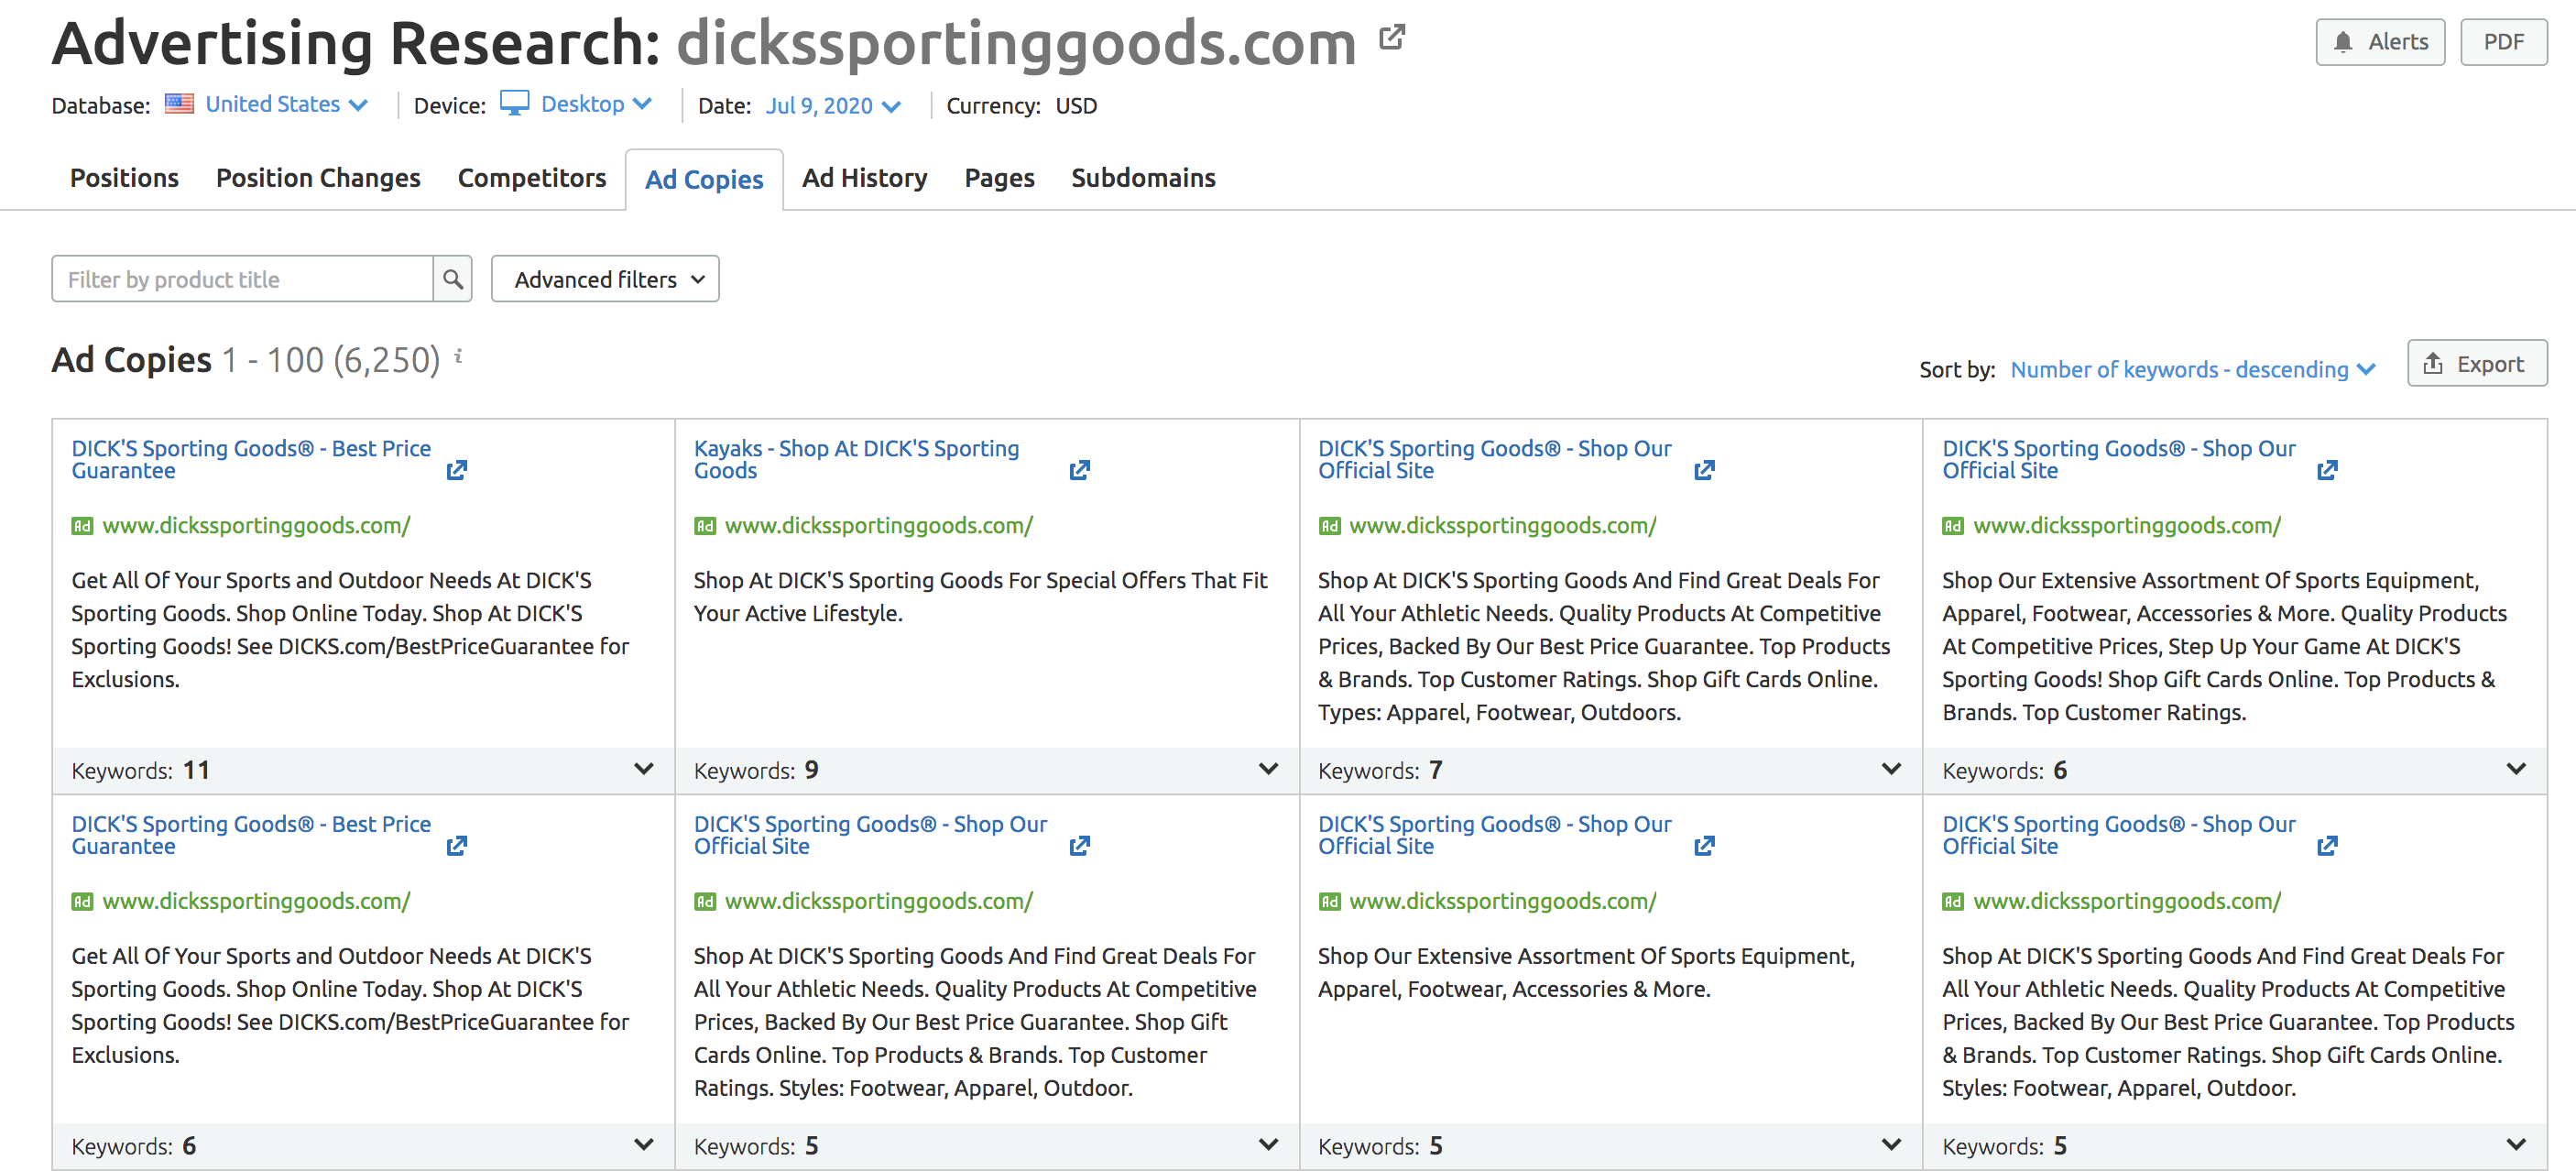Switch to the Position Changes tab
The width and height of the screenshot is (2576, 1171).
[318, 178]
